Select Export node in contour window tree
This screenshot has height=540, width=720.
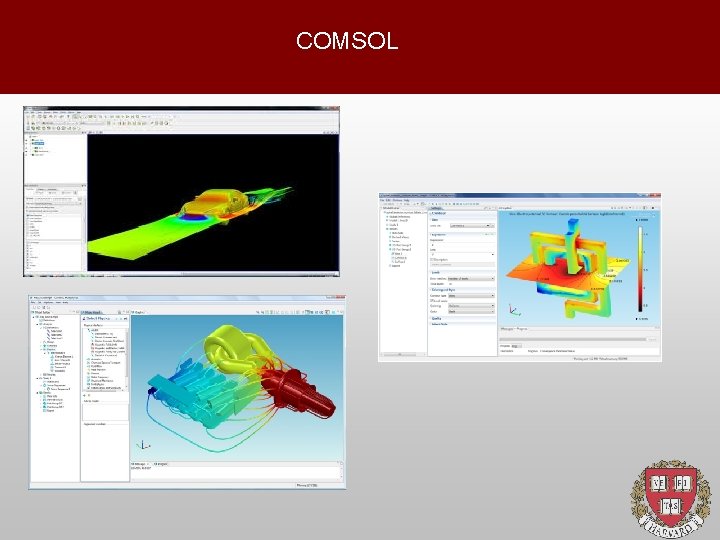[396, 266]
